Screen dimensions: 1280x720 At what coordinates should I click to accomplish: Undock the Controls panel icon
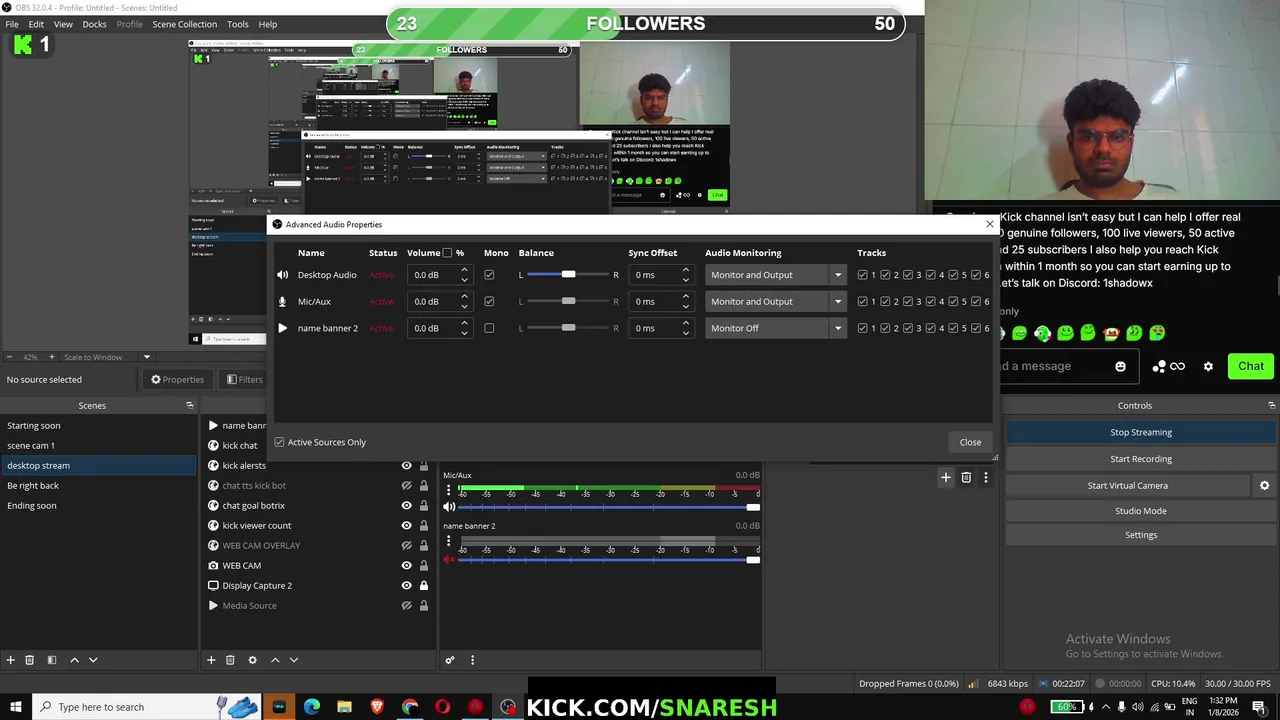[1272, 405]
